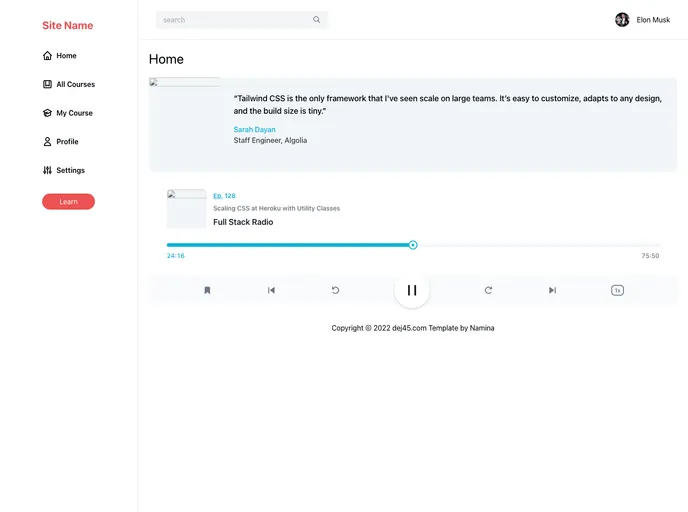Click the podcast cover thumbnail
This screenshot has height=512, width=688.
(x=186, y=209)
